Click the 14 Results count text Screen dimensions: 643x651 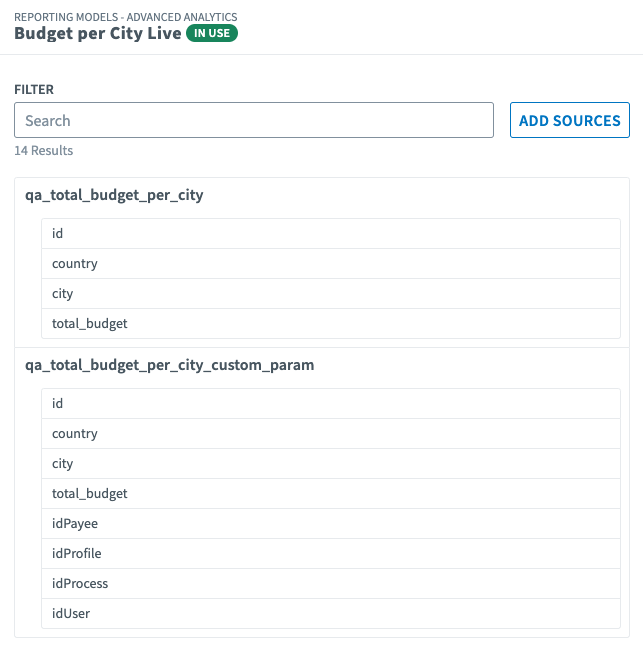43,151
